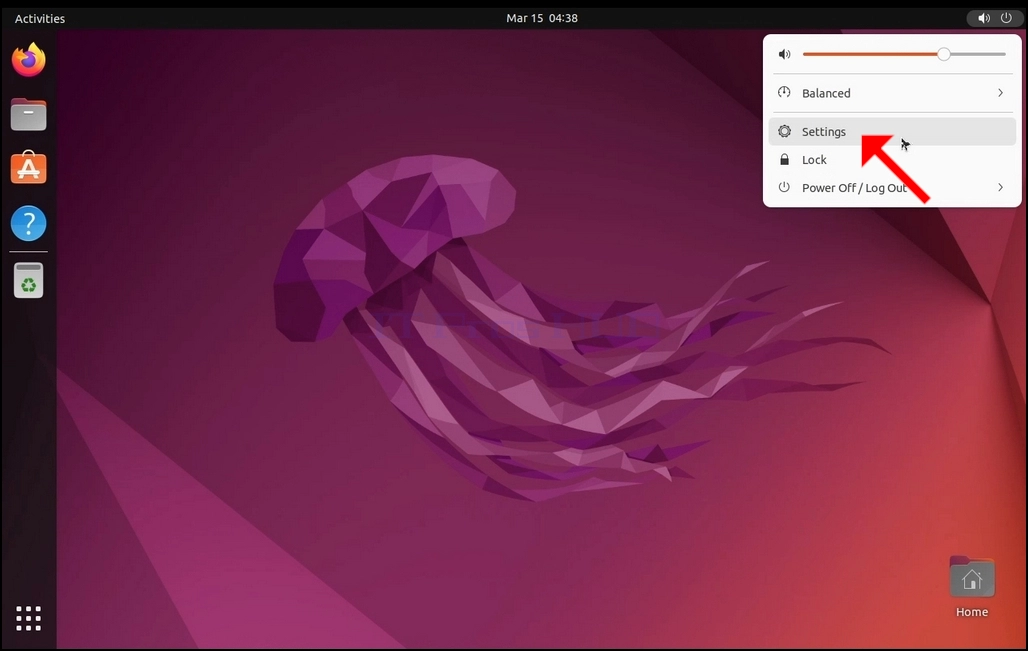Image resolution: width=1028 pixels, height=651 pixels.
Task: Open the Home folder desktop icon
Action: click(x=972, y=587)
